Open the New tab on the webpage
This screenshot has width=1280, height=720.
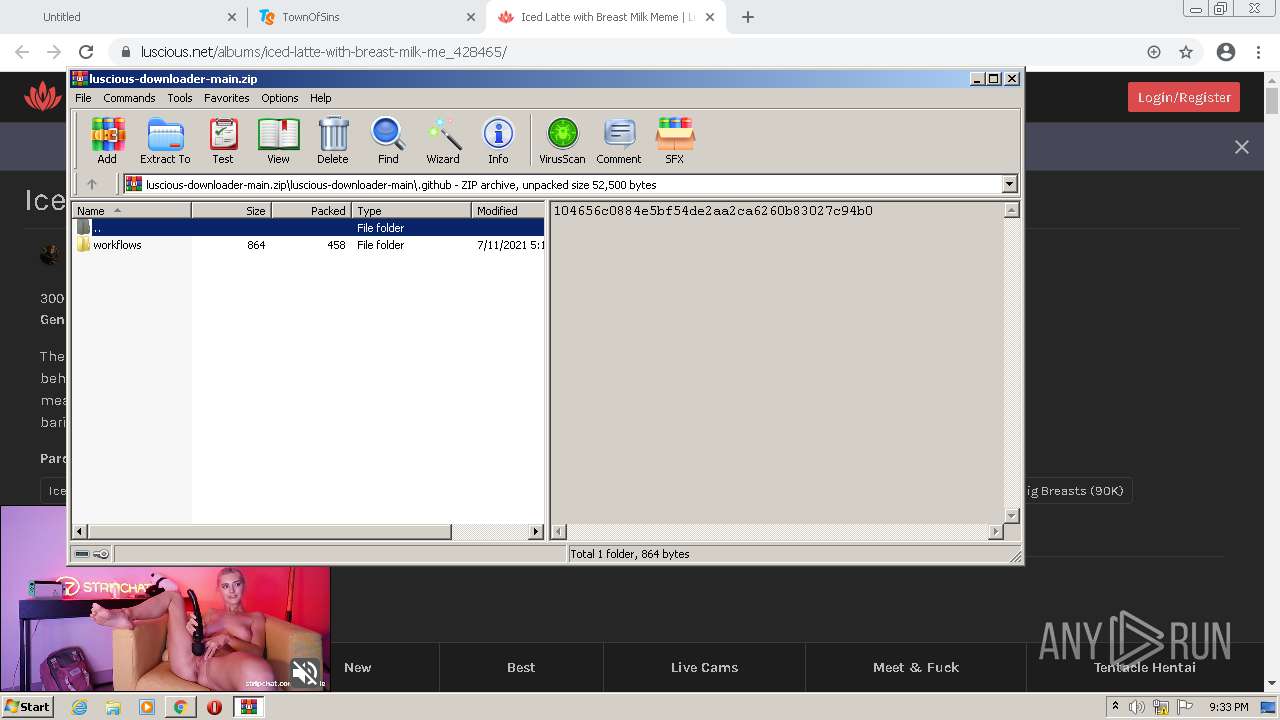coord(357,667)
